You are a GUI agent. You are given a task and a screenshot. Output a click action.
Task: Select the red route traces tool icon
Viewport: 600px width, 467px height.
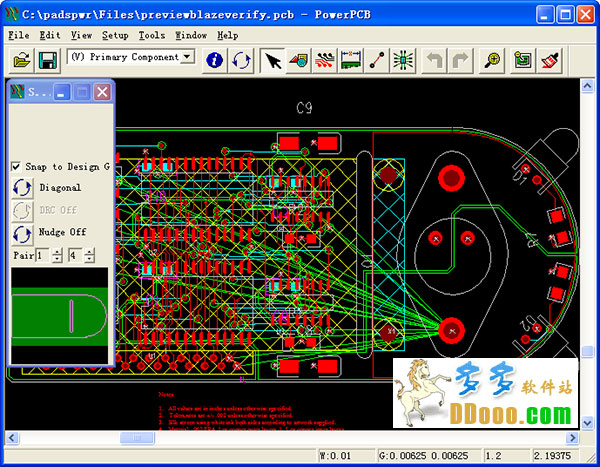coord(324,60)
